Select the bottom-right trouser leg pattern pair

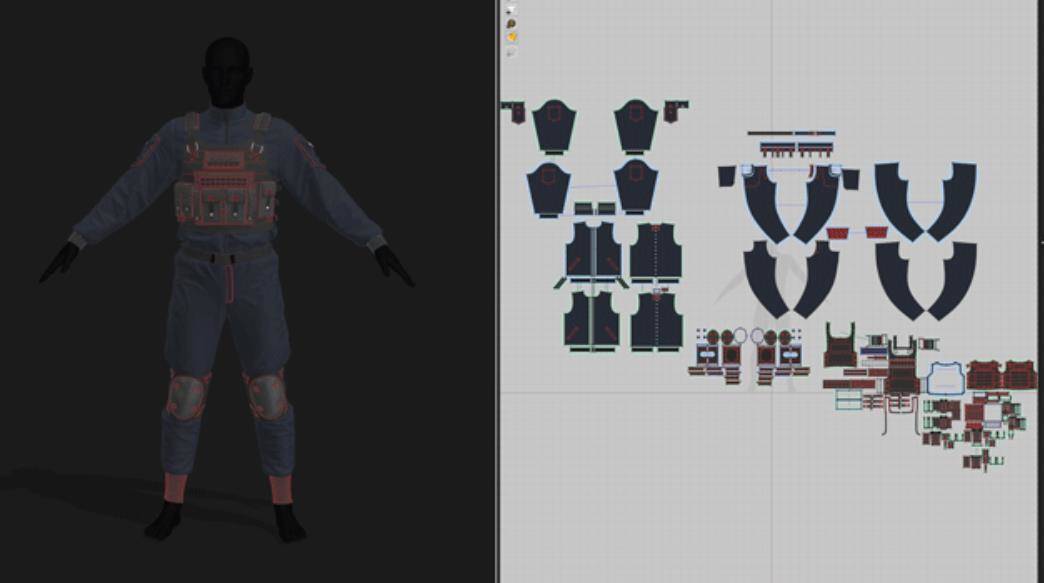click(x=926, y=281)
